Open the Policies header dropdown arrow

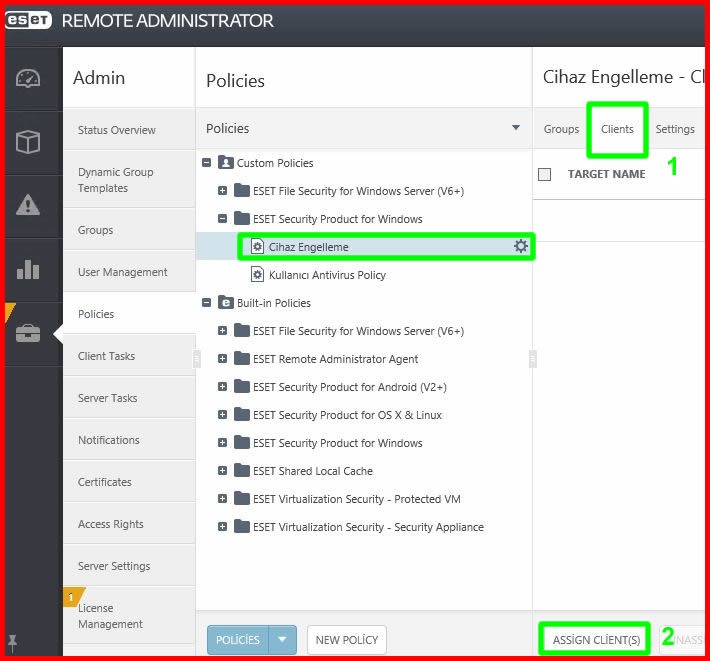coord(515,128)
